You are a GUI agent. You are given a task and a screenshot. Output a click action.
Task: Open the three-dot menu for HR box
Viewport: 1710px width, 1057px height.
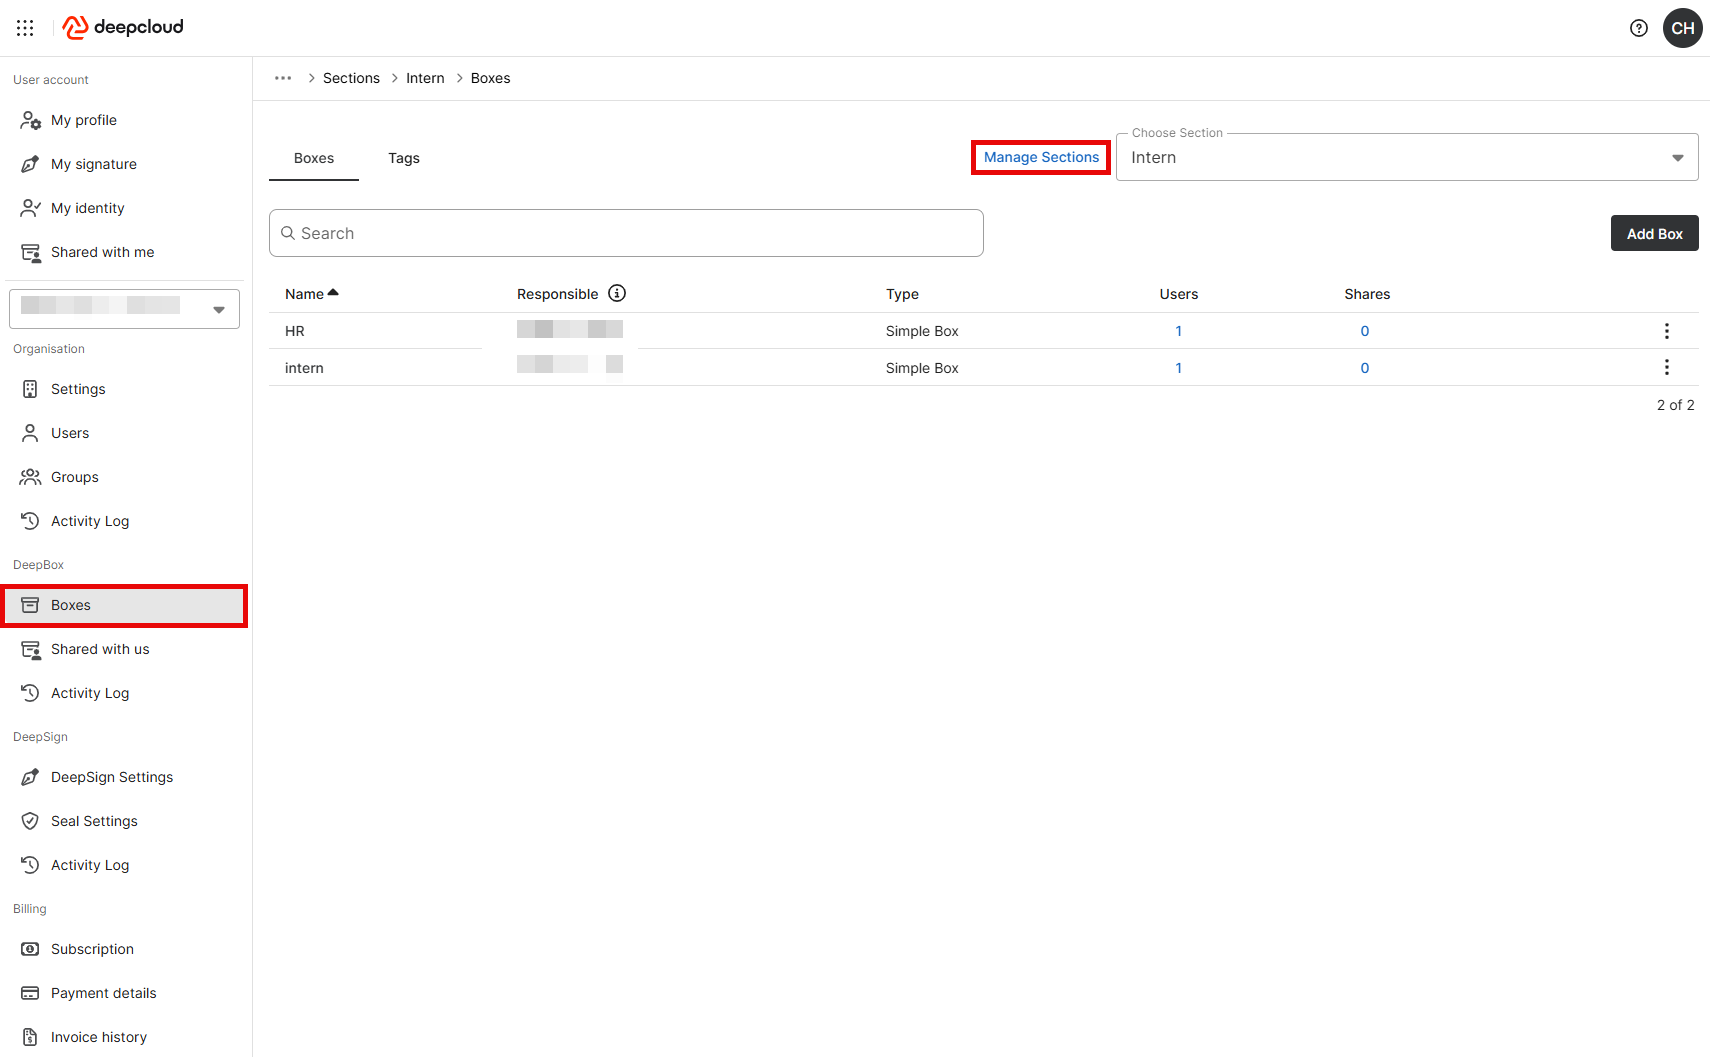pyautogui.click(x=1666, y=331)
